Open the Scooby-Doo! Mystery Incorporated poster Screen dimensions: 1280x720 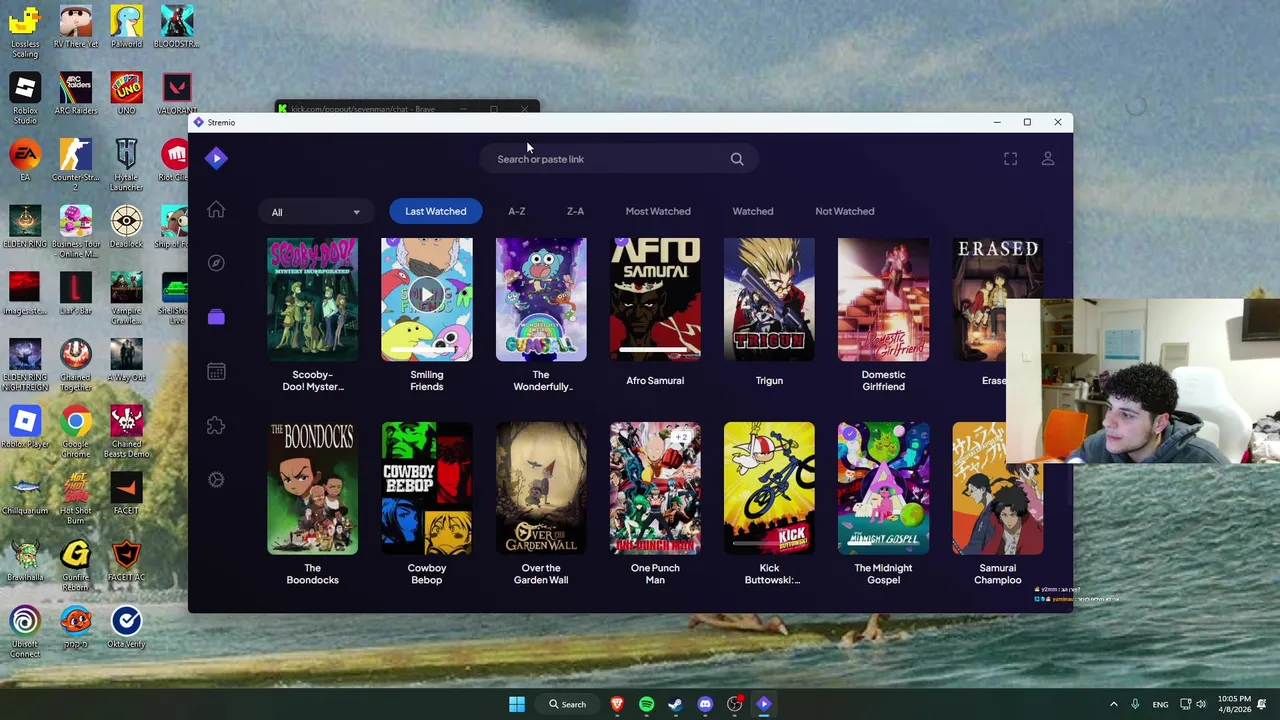312,299
